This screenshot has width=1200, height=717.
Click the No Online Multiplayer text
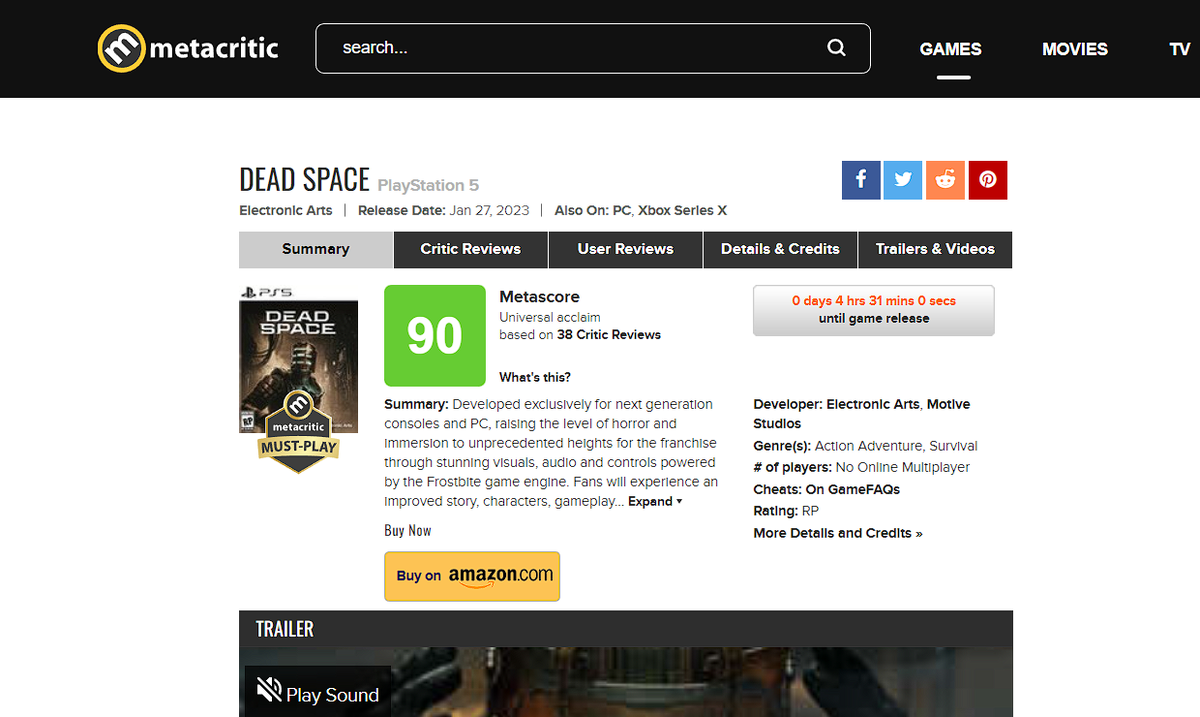point(903,467)
